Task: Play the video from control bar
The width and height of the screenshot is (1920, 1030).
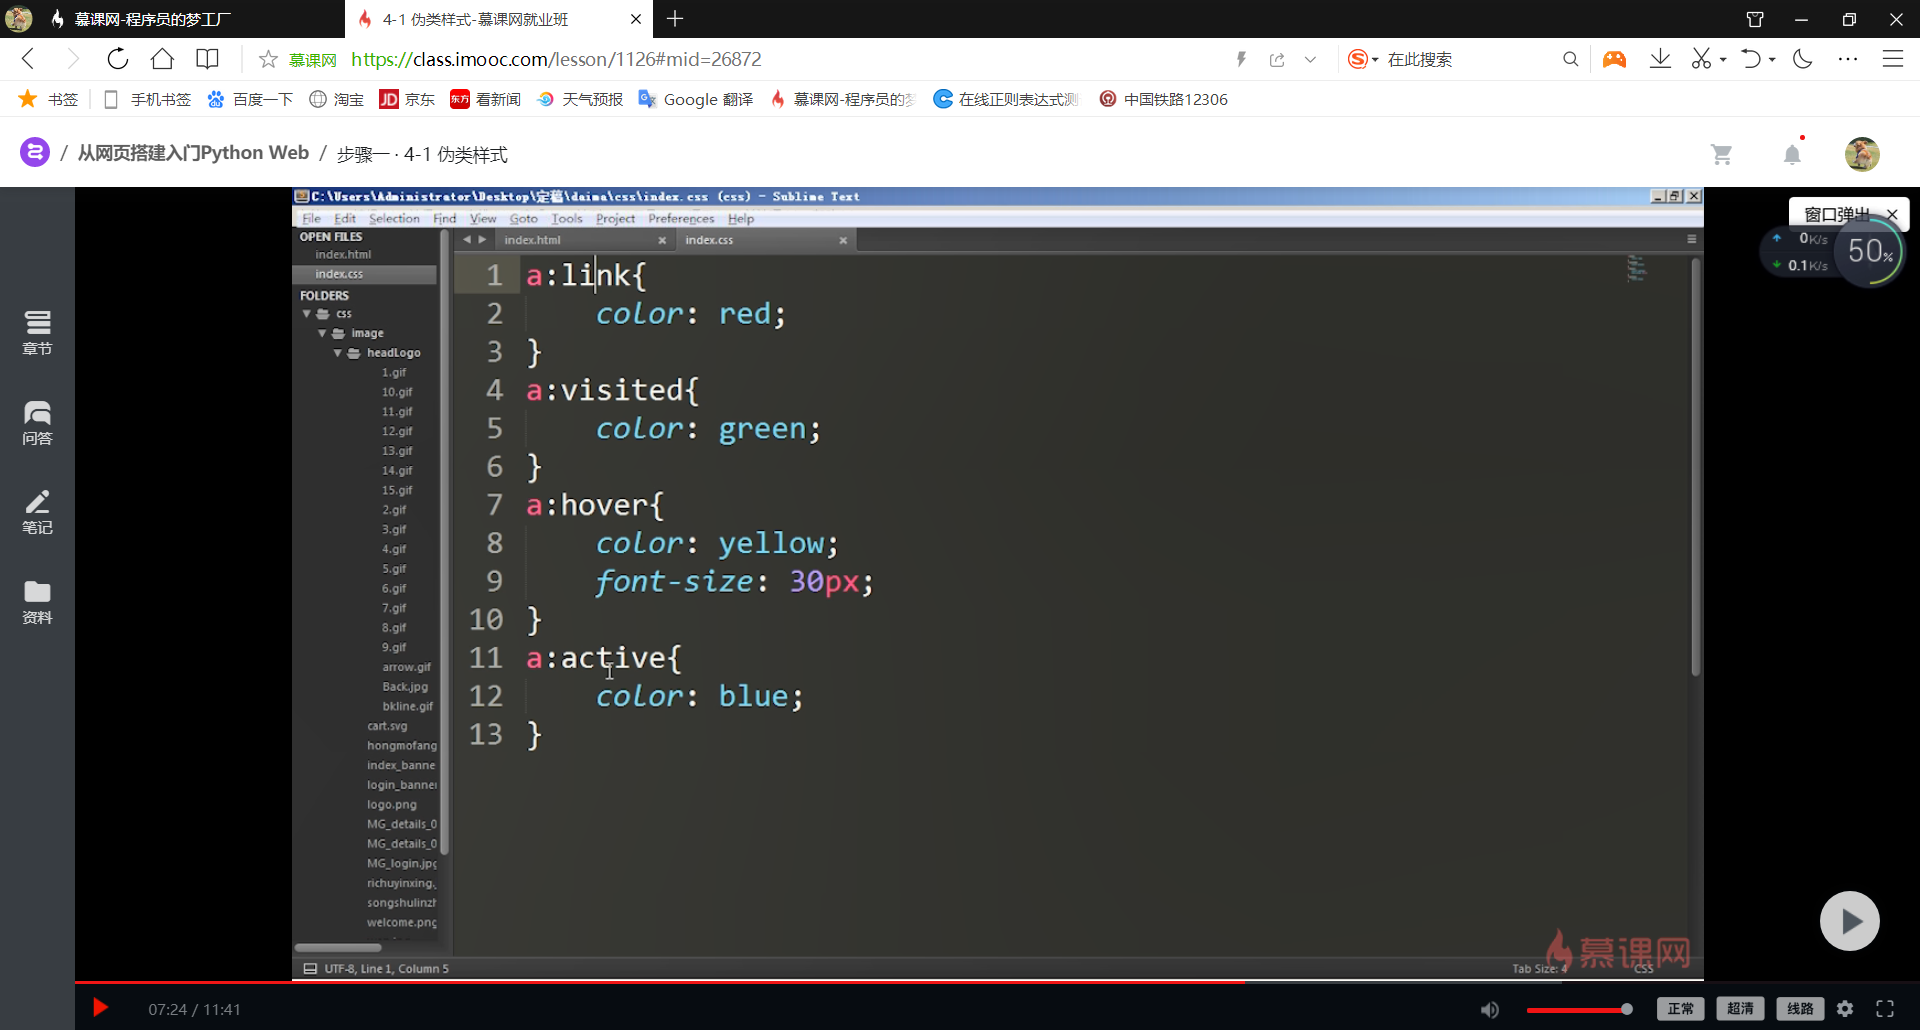Action: [x=100, y=1008]
